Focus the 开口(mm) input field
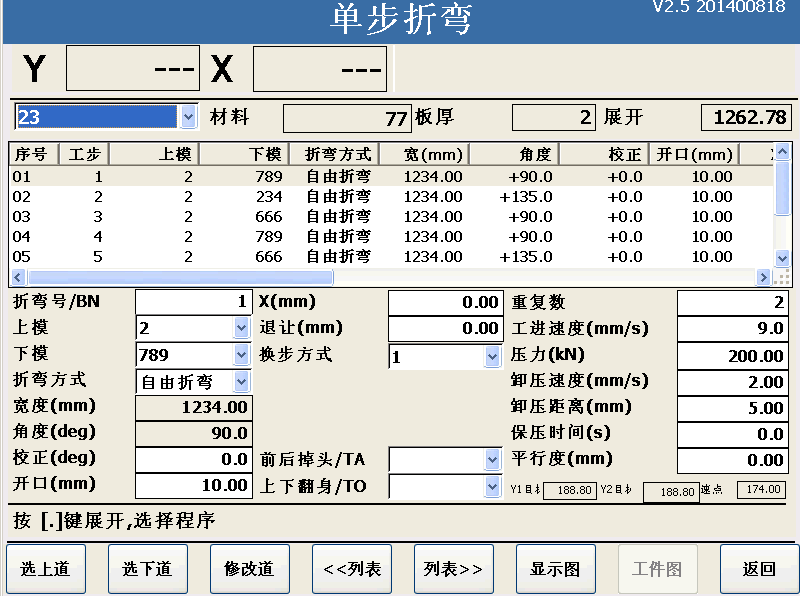Image resolution: width=800 pixels, height=596 pixels. click(x=193, y=485)
